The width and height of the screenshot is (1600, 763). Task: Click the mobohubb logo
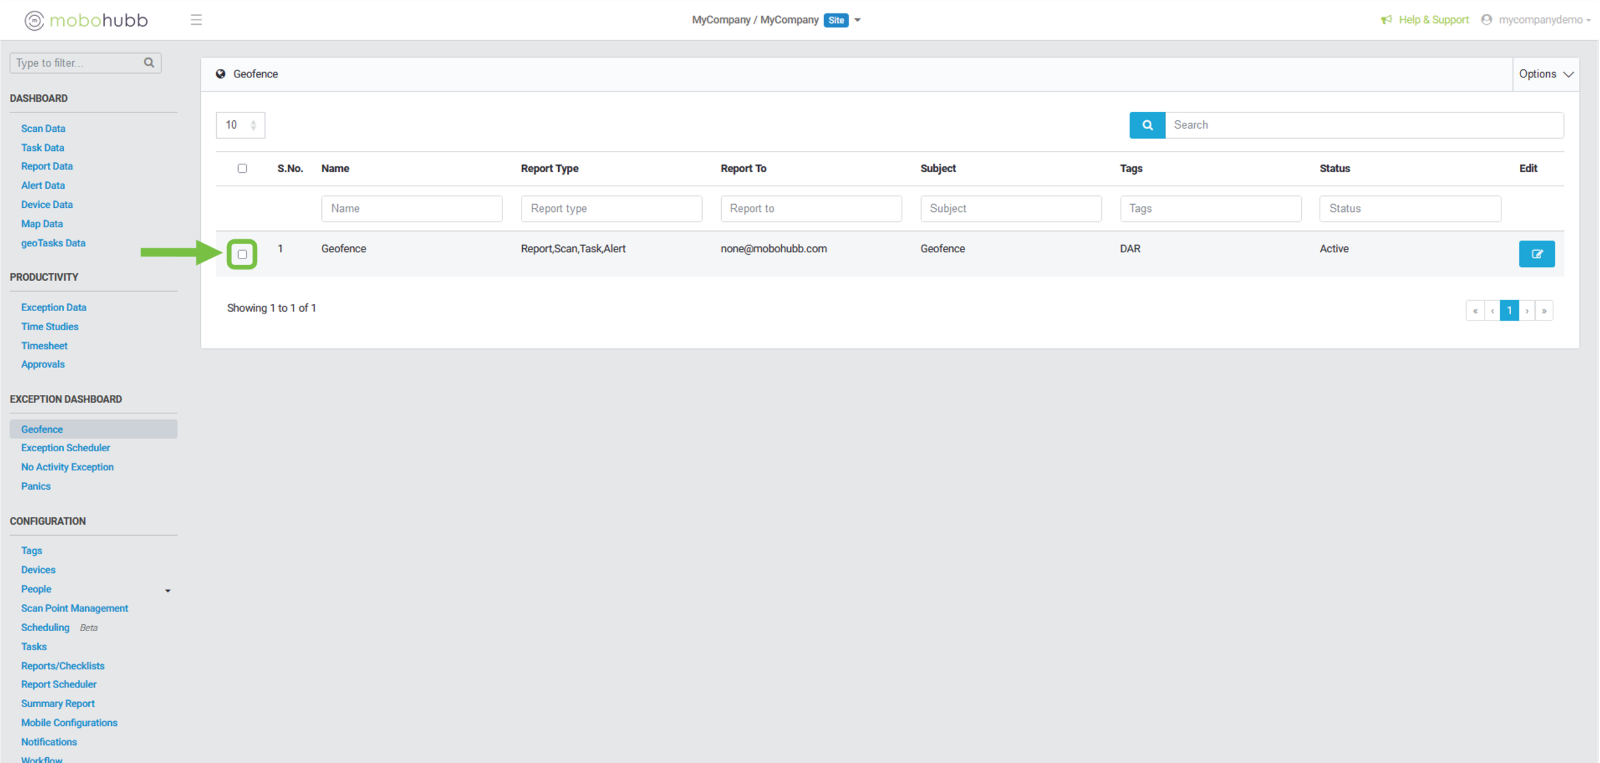pyautogui.click(x=86, y=20)
